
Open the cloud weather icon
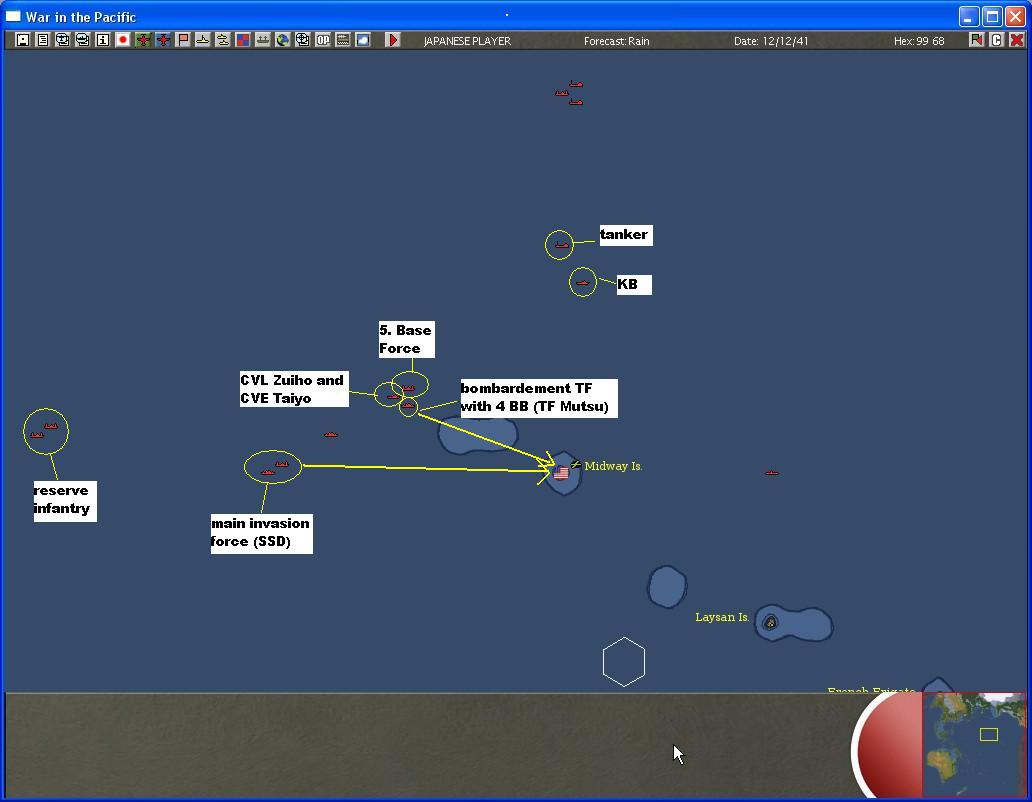click(363, 40)
